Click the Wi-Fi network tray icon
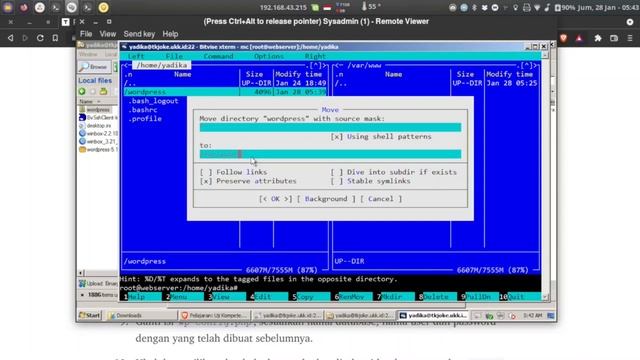640x360 pixels. click(x=537, y=7)
